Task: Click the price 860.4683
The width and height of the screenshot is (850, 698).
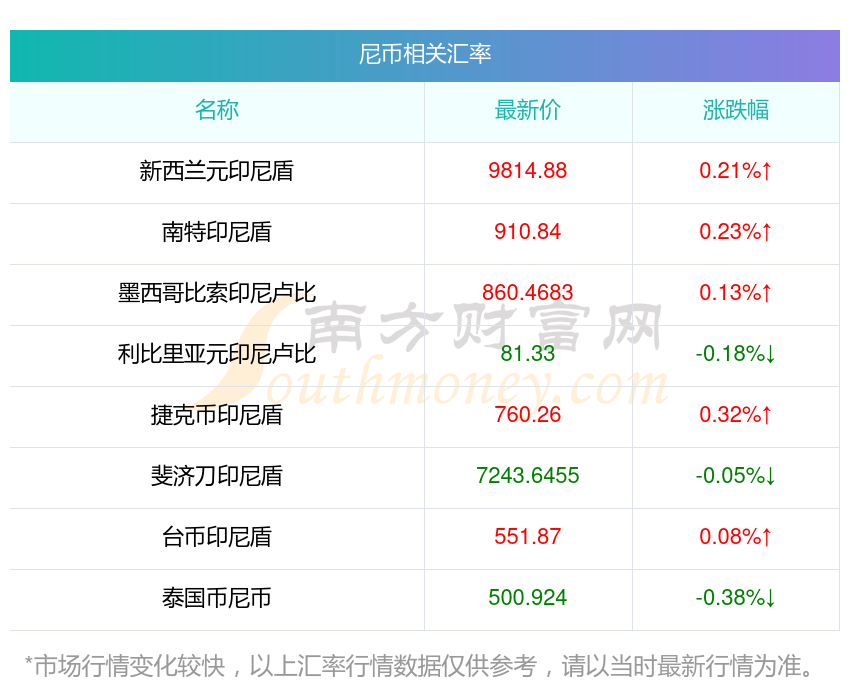Action: 527,293
